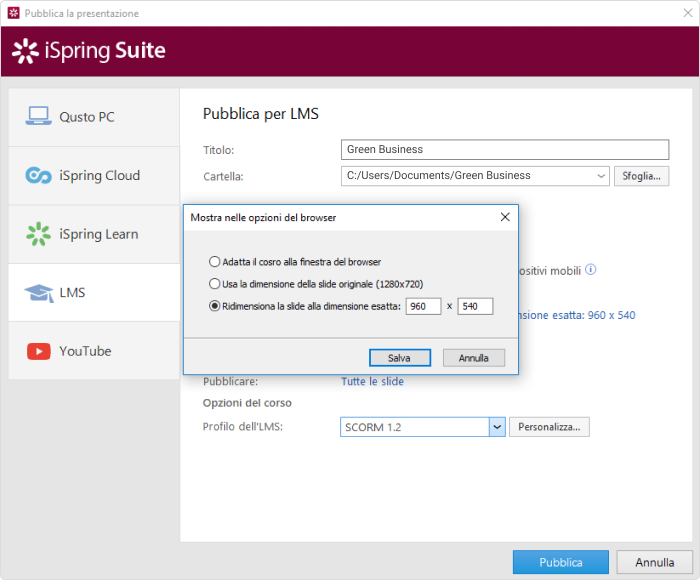Click the 'Titolo:' label
Viewport: 700px width, 580px height.
[x=219, y=150]
